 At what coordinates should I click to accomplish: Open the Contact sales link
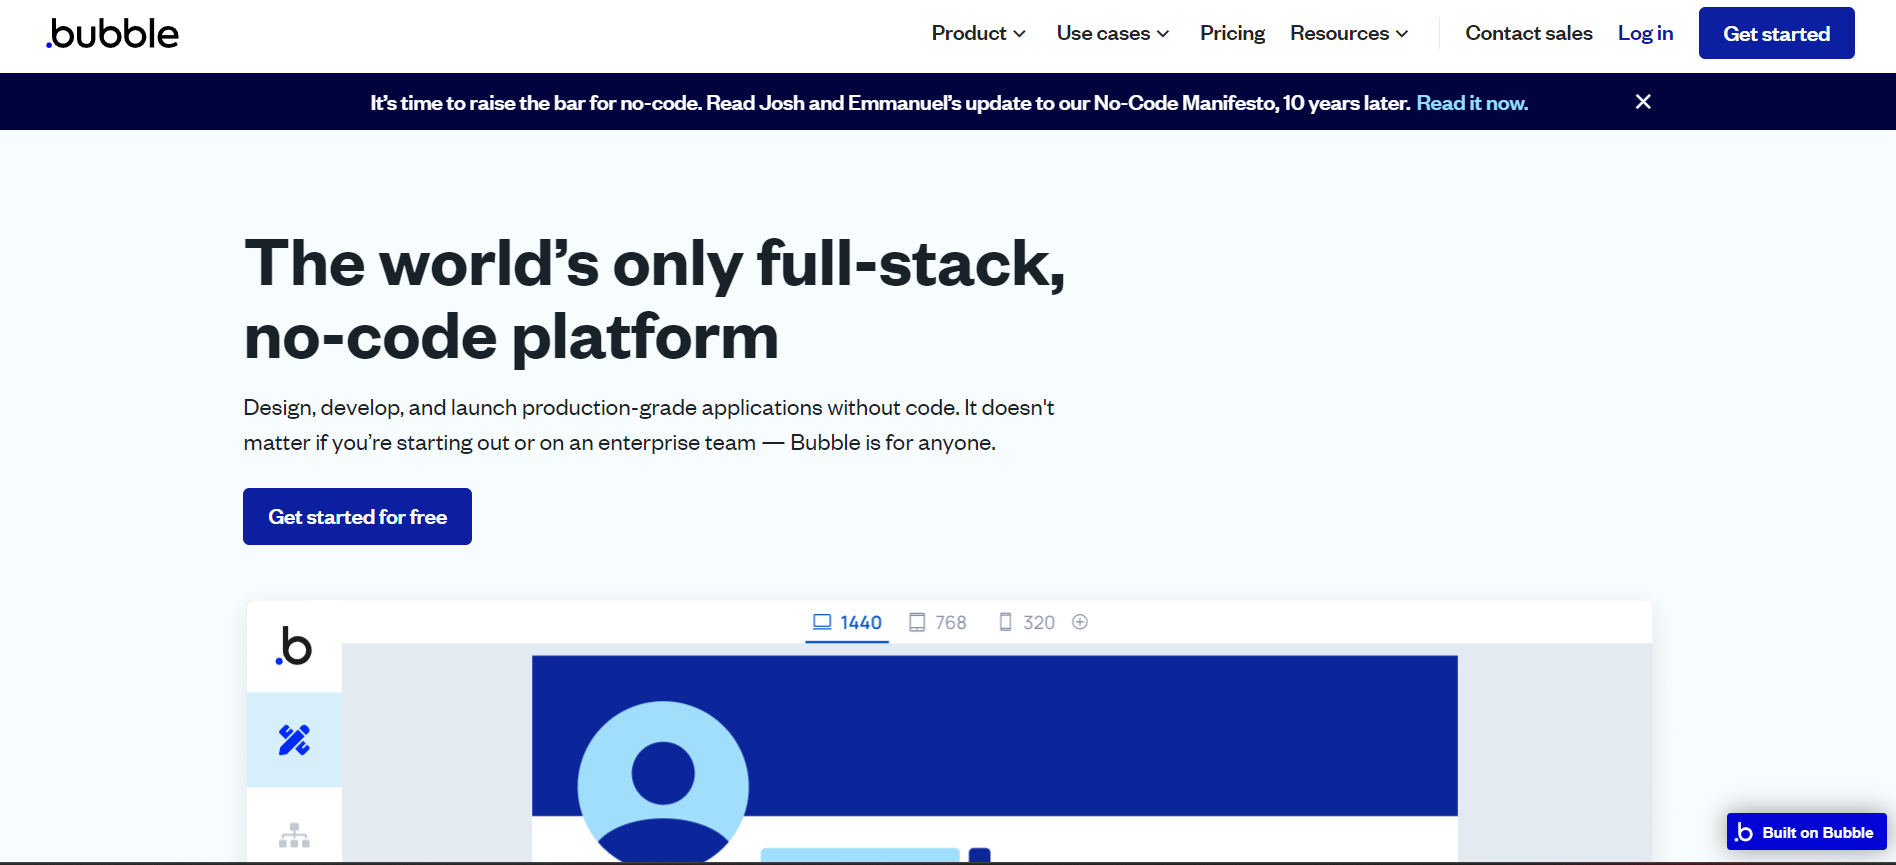click(1528, 33)
